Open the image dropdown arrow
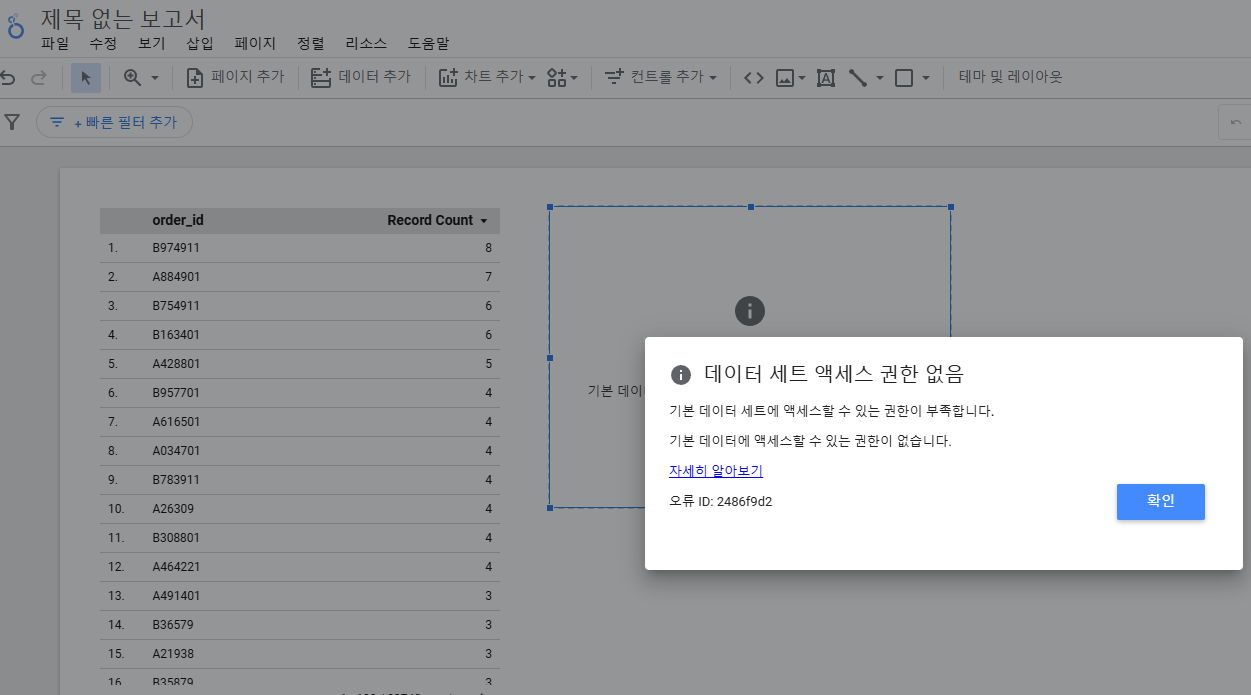The width and height of the screenshot is (1251, 695). click(802, 77)
